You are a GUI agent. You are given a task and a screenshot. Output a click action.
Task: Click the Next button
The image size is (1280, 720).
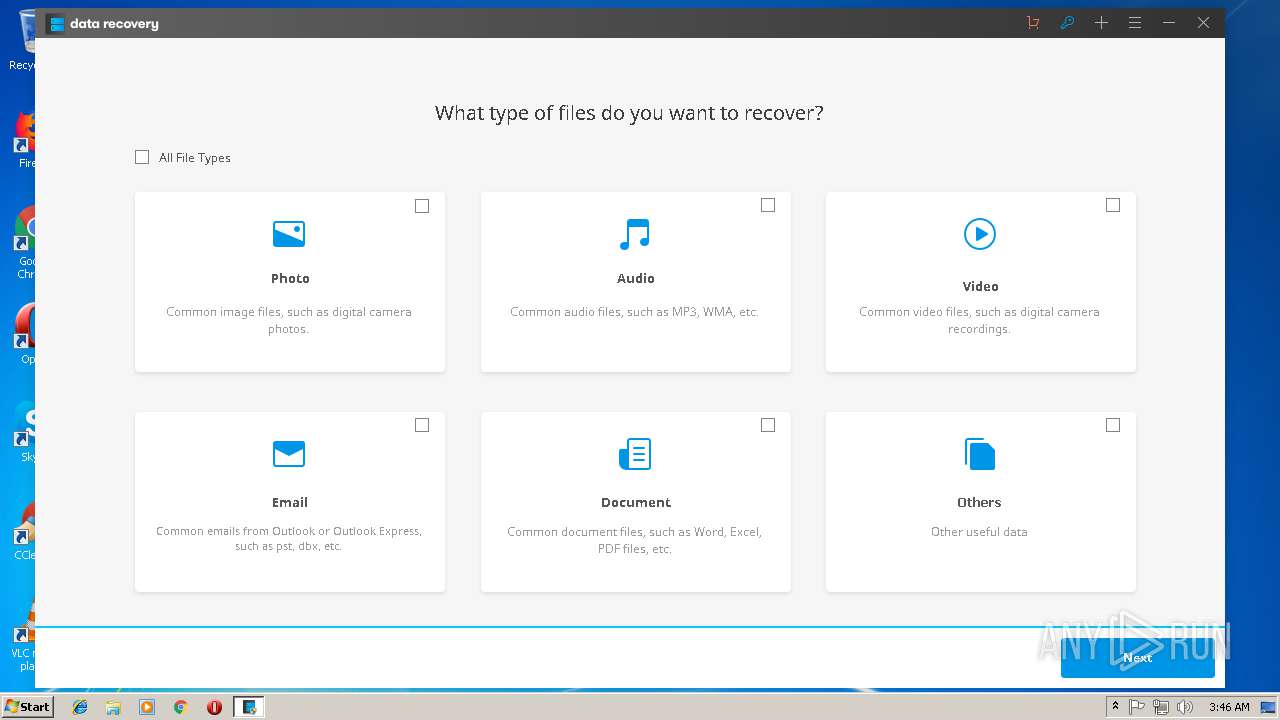tap(1138, 657)
